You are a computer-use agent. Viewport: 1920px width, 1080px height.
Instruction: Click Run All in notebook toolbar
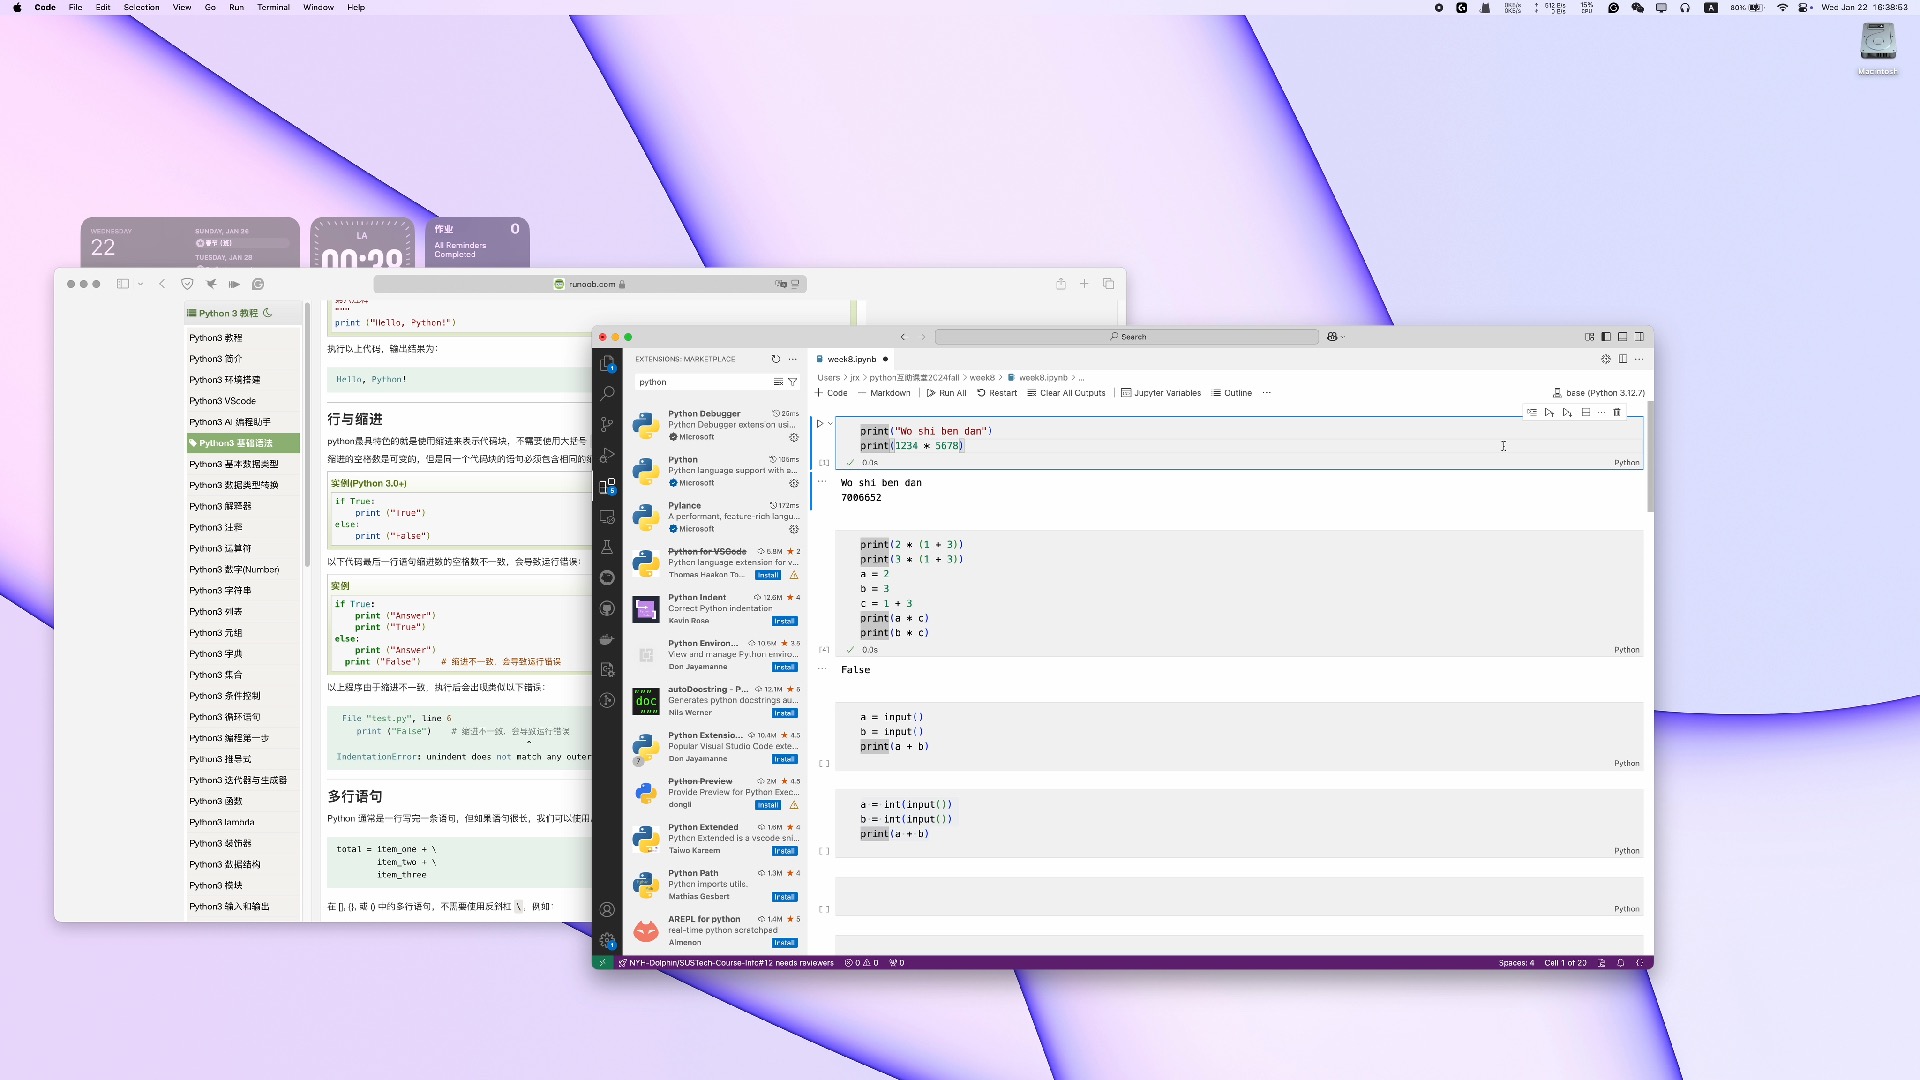click(x=946, y=393)
